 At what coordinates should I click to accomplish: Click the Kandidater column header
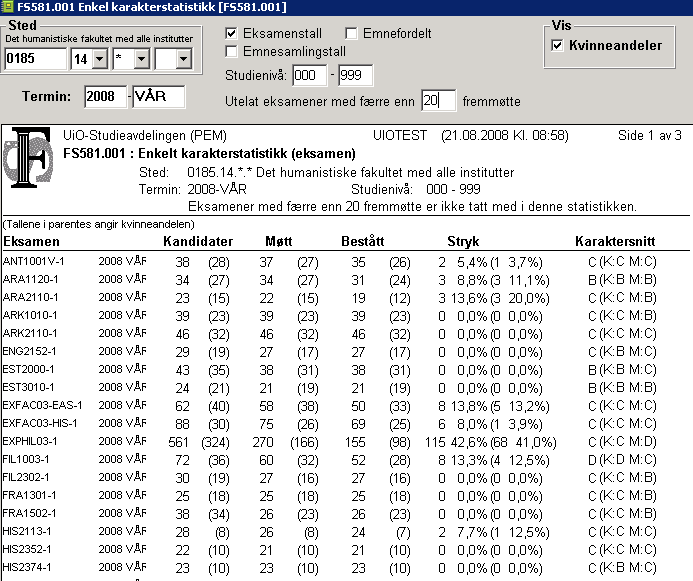pyautogui.click(x=198, y=242)
